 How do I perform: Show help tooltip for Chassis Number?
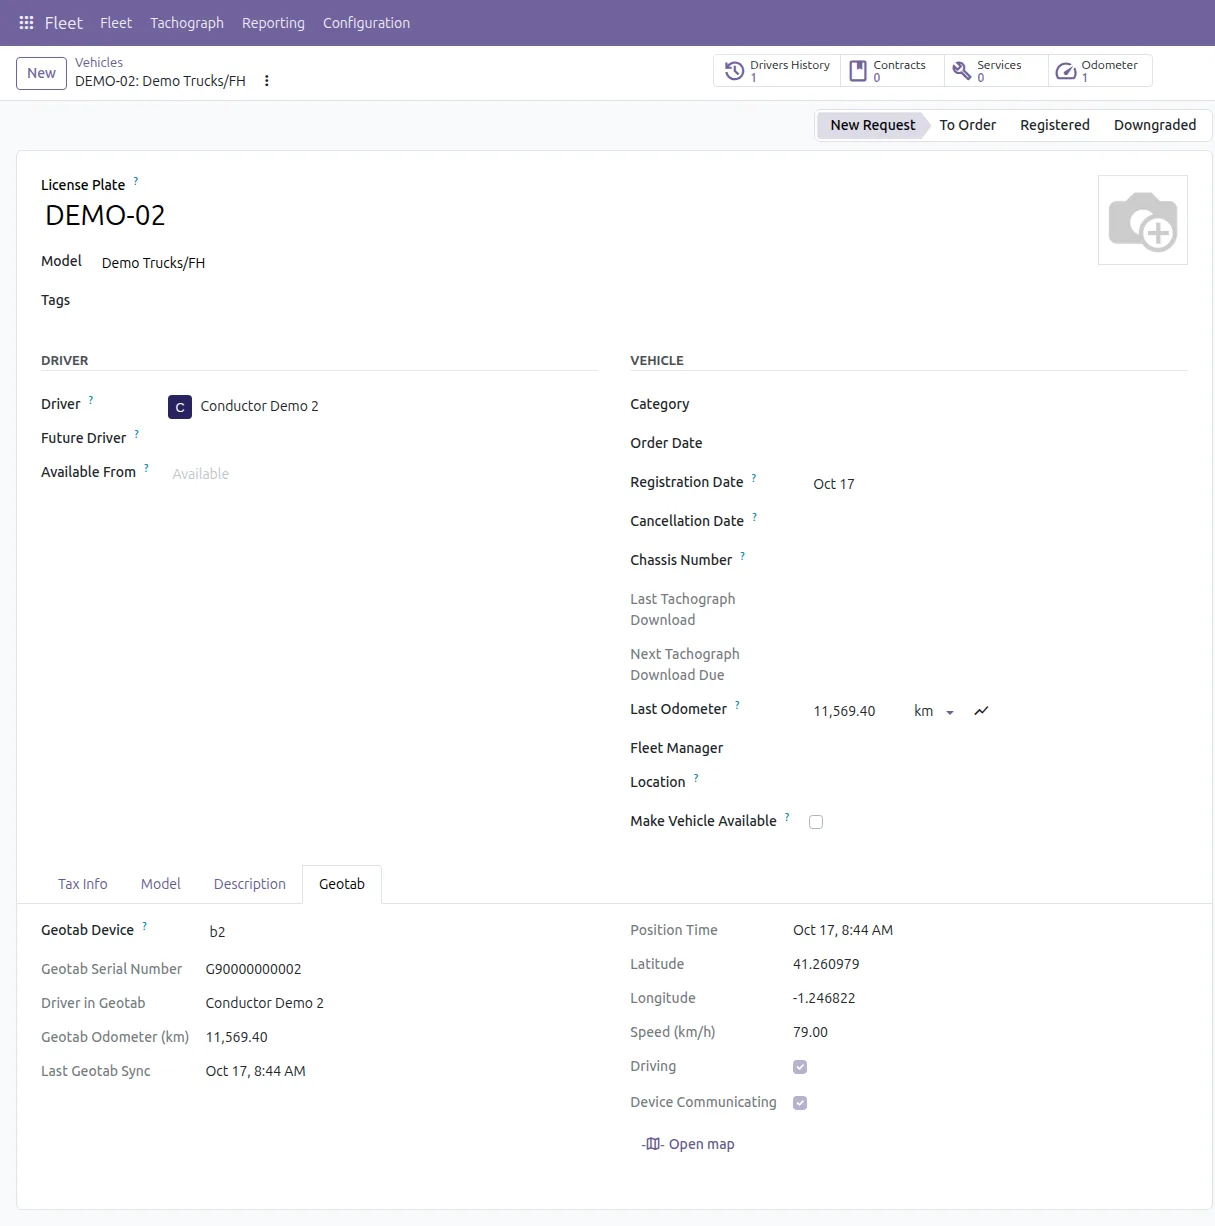(x=743, y=556)
